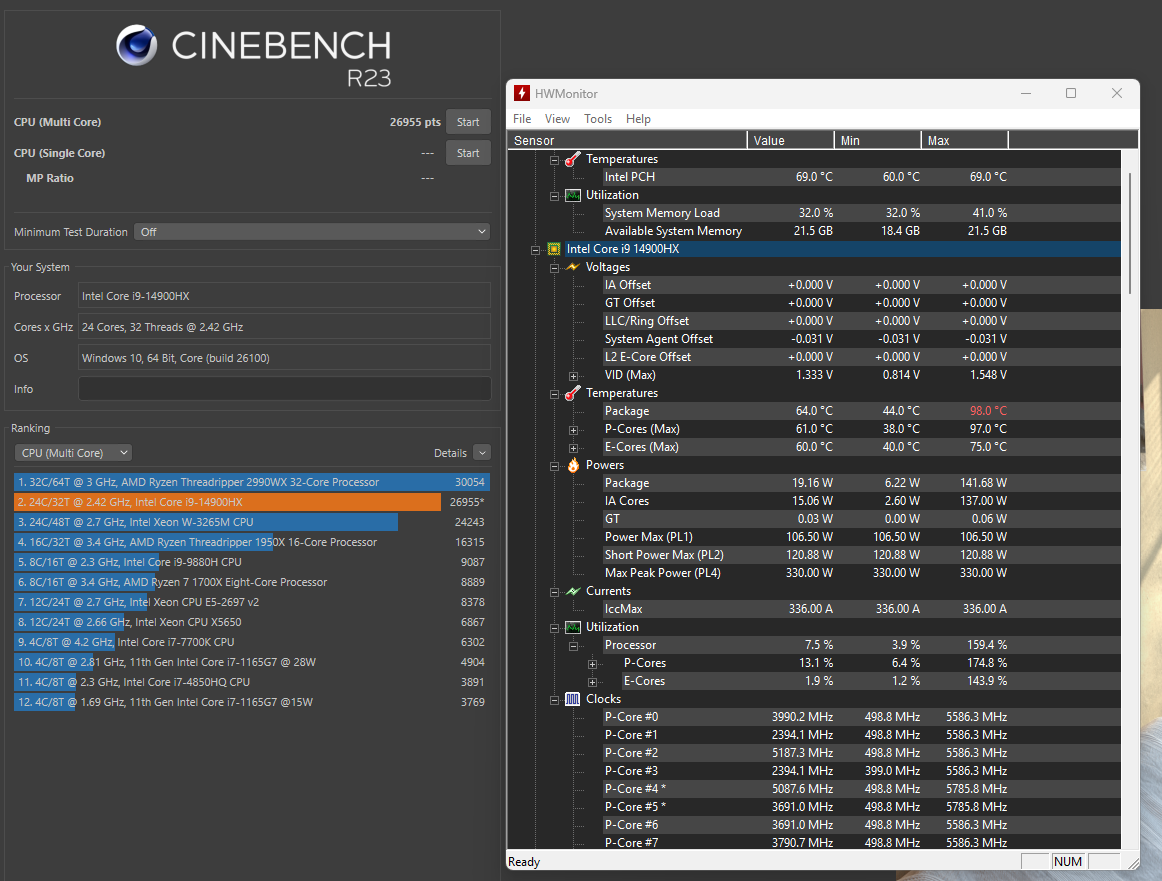Image resolution: width=1162 pixels, height=881 pixels.
Task: Start the CPU (Multi Core) benchmark
Action: pyautogui.click(x=468, y=122)
